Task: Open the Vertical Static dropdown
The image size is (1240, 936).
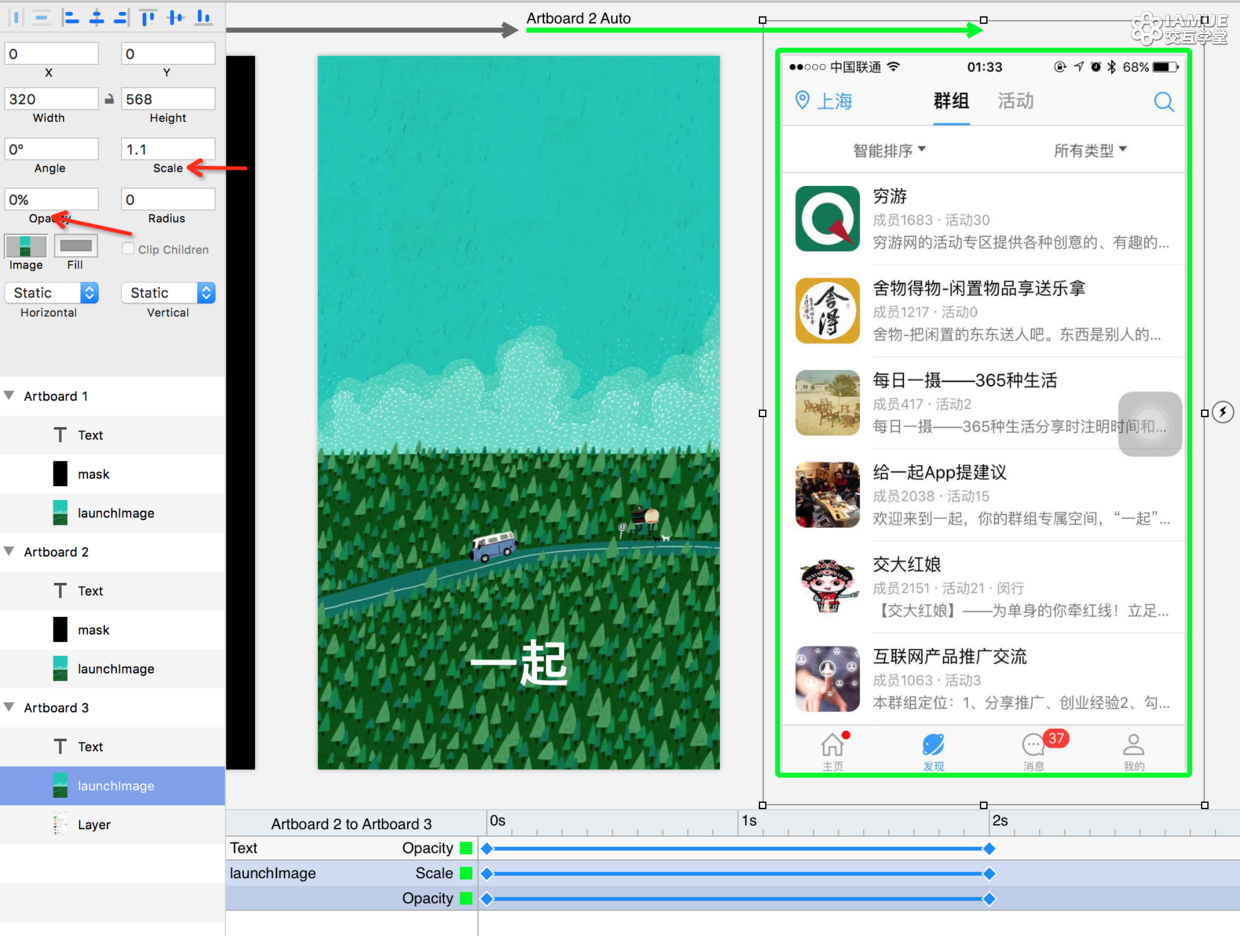Action: (x=168, y=293)
